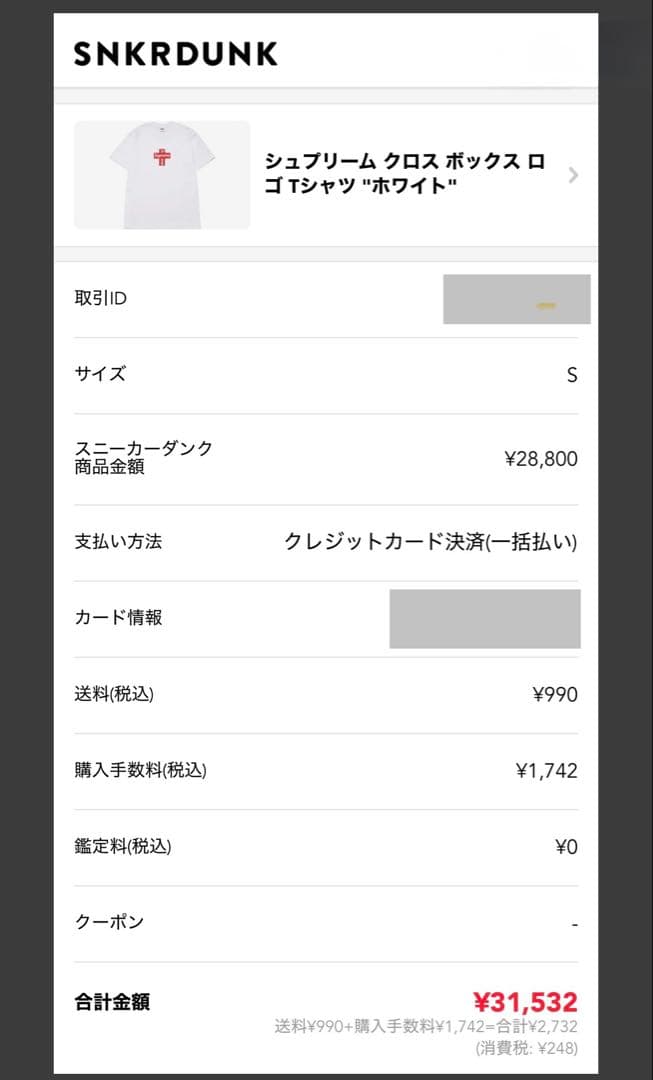Image resolution: width=653 pixels, height=1080 pixels.
Task: Click the masked カード情報 card box
Action: [484, 618]
